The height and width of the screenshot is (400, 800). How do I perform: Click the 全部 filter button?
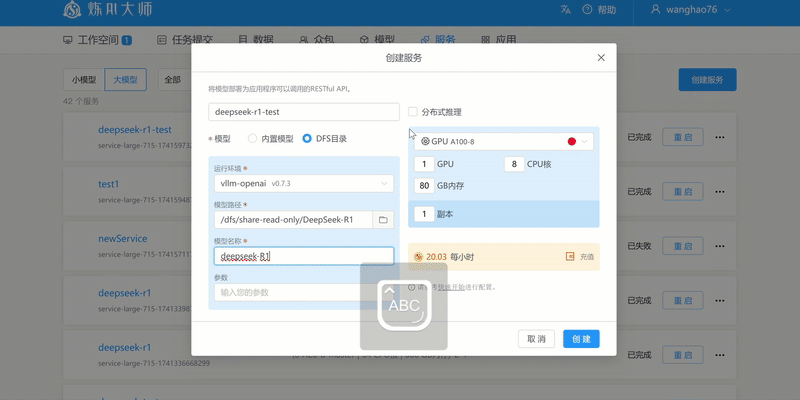tap(173, 80)
